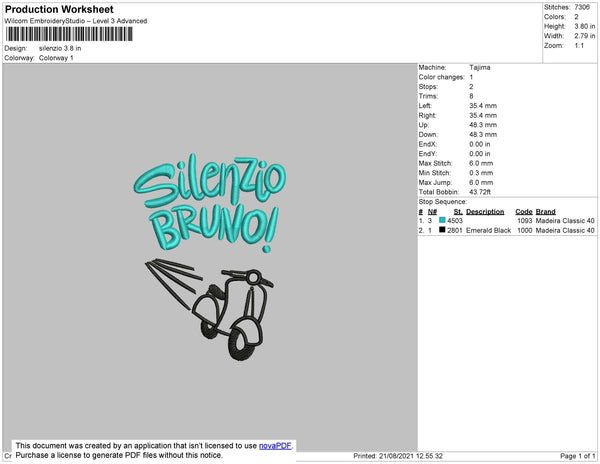The width and height of the screenshot is (600, 464).
Task: Select the stitch count value 7306
Action: (x=582, y=7)
